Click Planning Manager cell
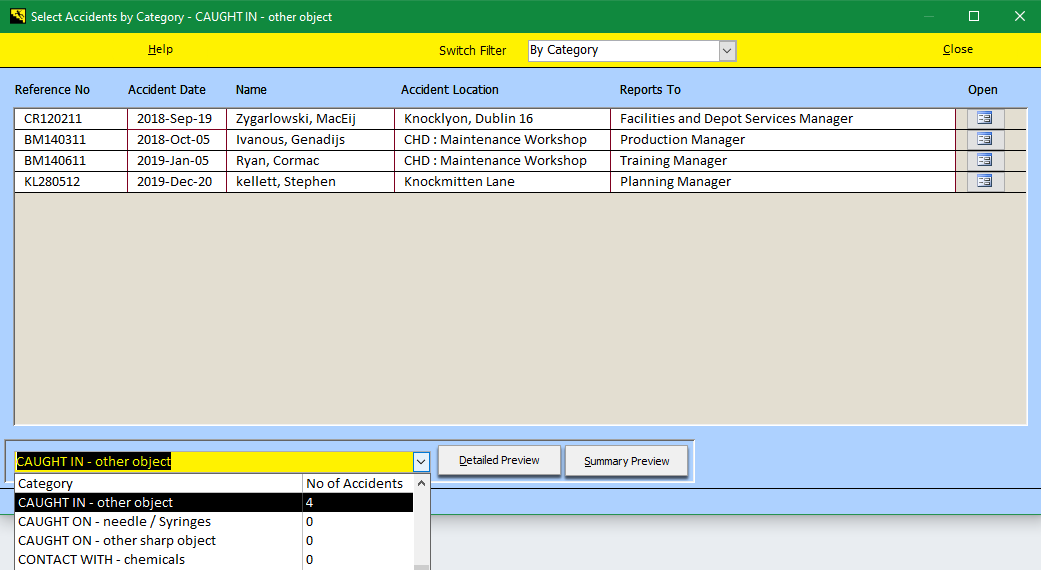This screenshot has height=570, width=1041. (x=783, y=182)
